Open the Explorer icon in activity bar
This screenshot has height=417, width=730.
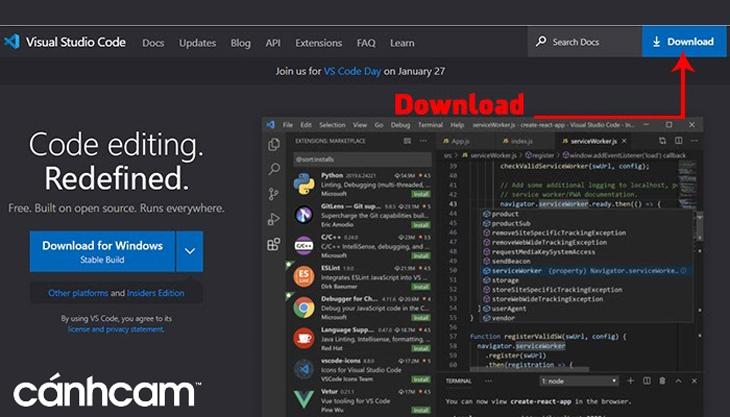[274, 144]
